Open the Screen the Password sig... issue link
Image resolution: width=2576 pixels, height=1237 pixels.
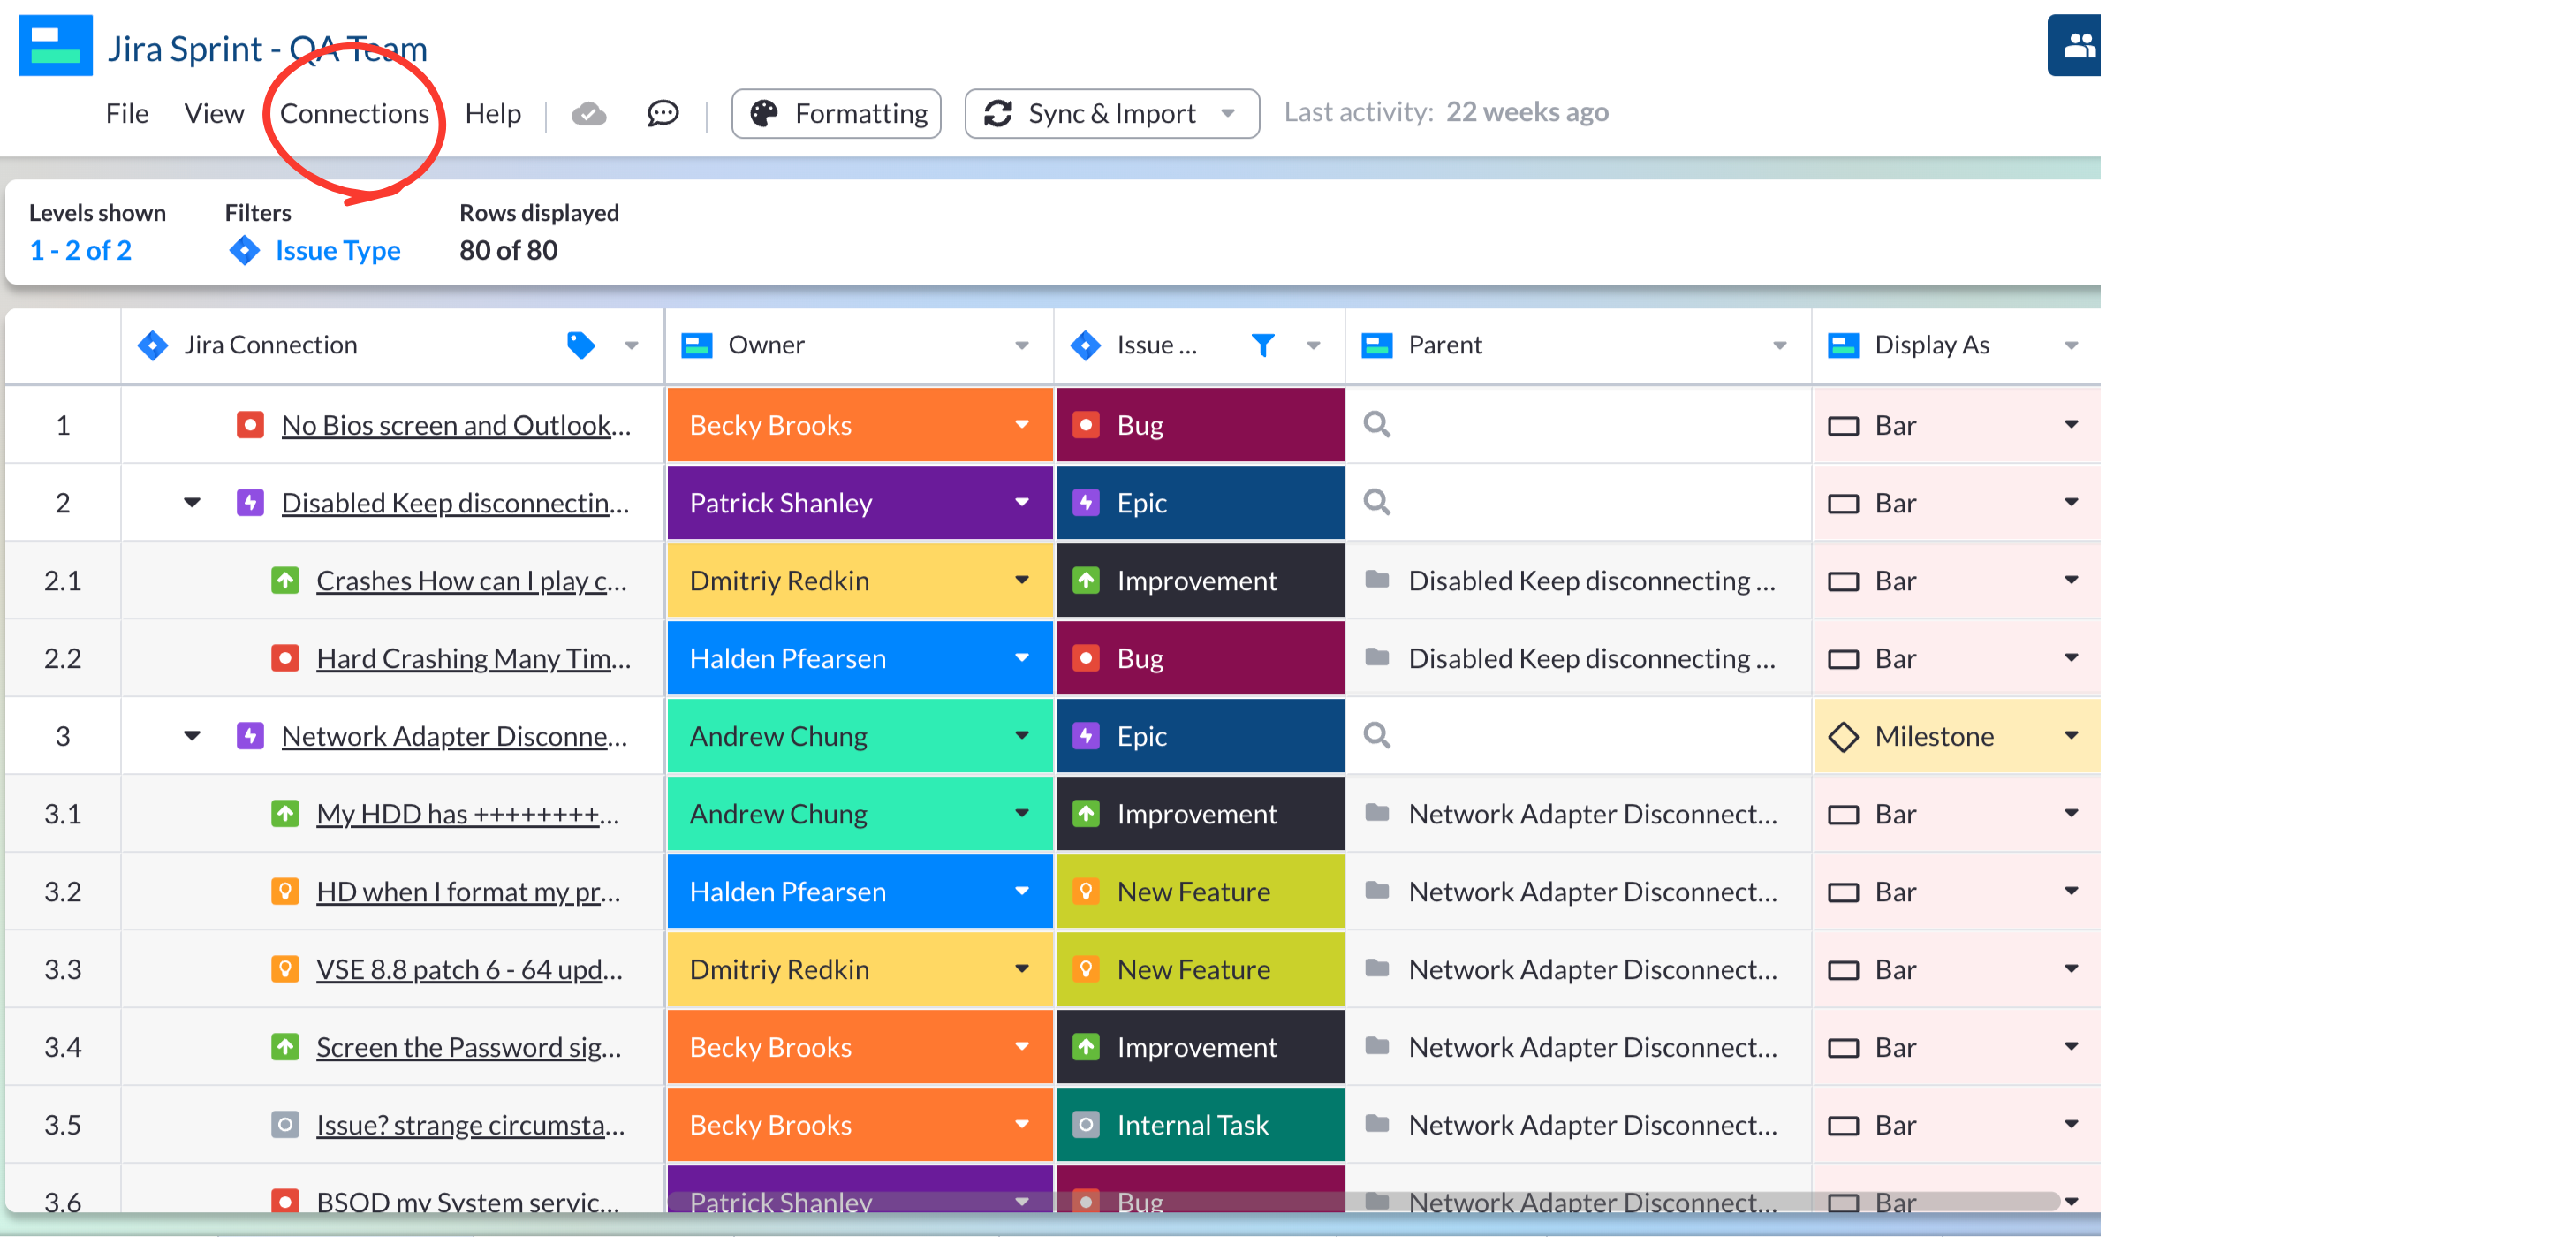pos(469,1047)
